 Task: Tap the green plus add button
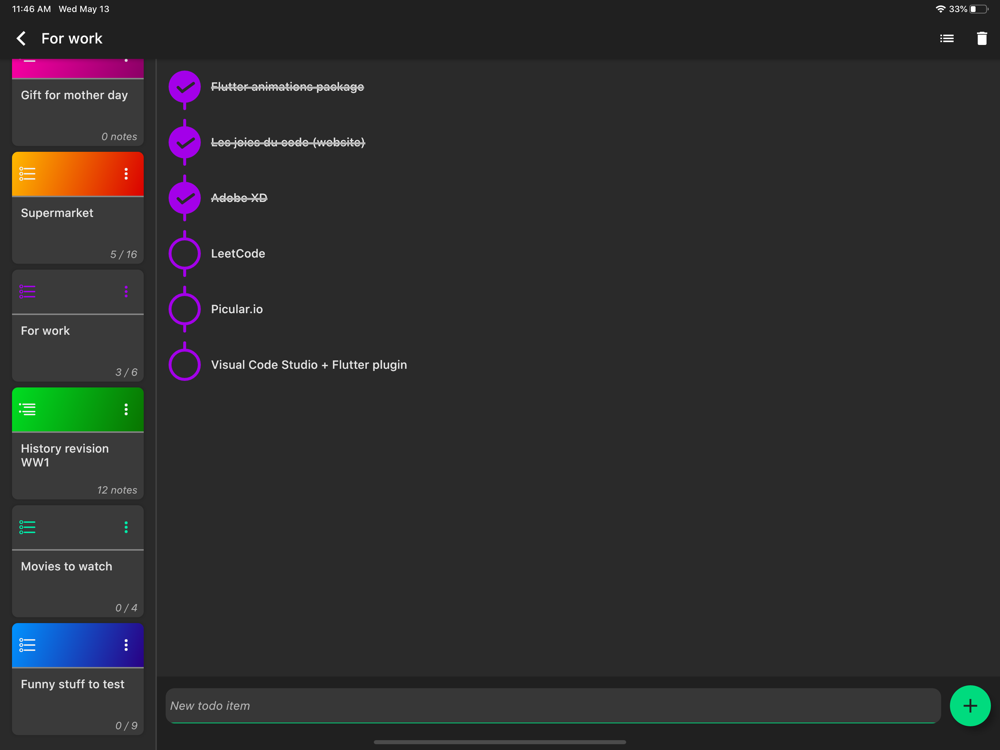coord(969,705)
